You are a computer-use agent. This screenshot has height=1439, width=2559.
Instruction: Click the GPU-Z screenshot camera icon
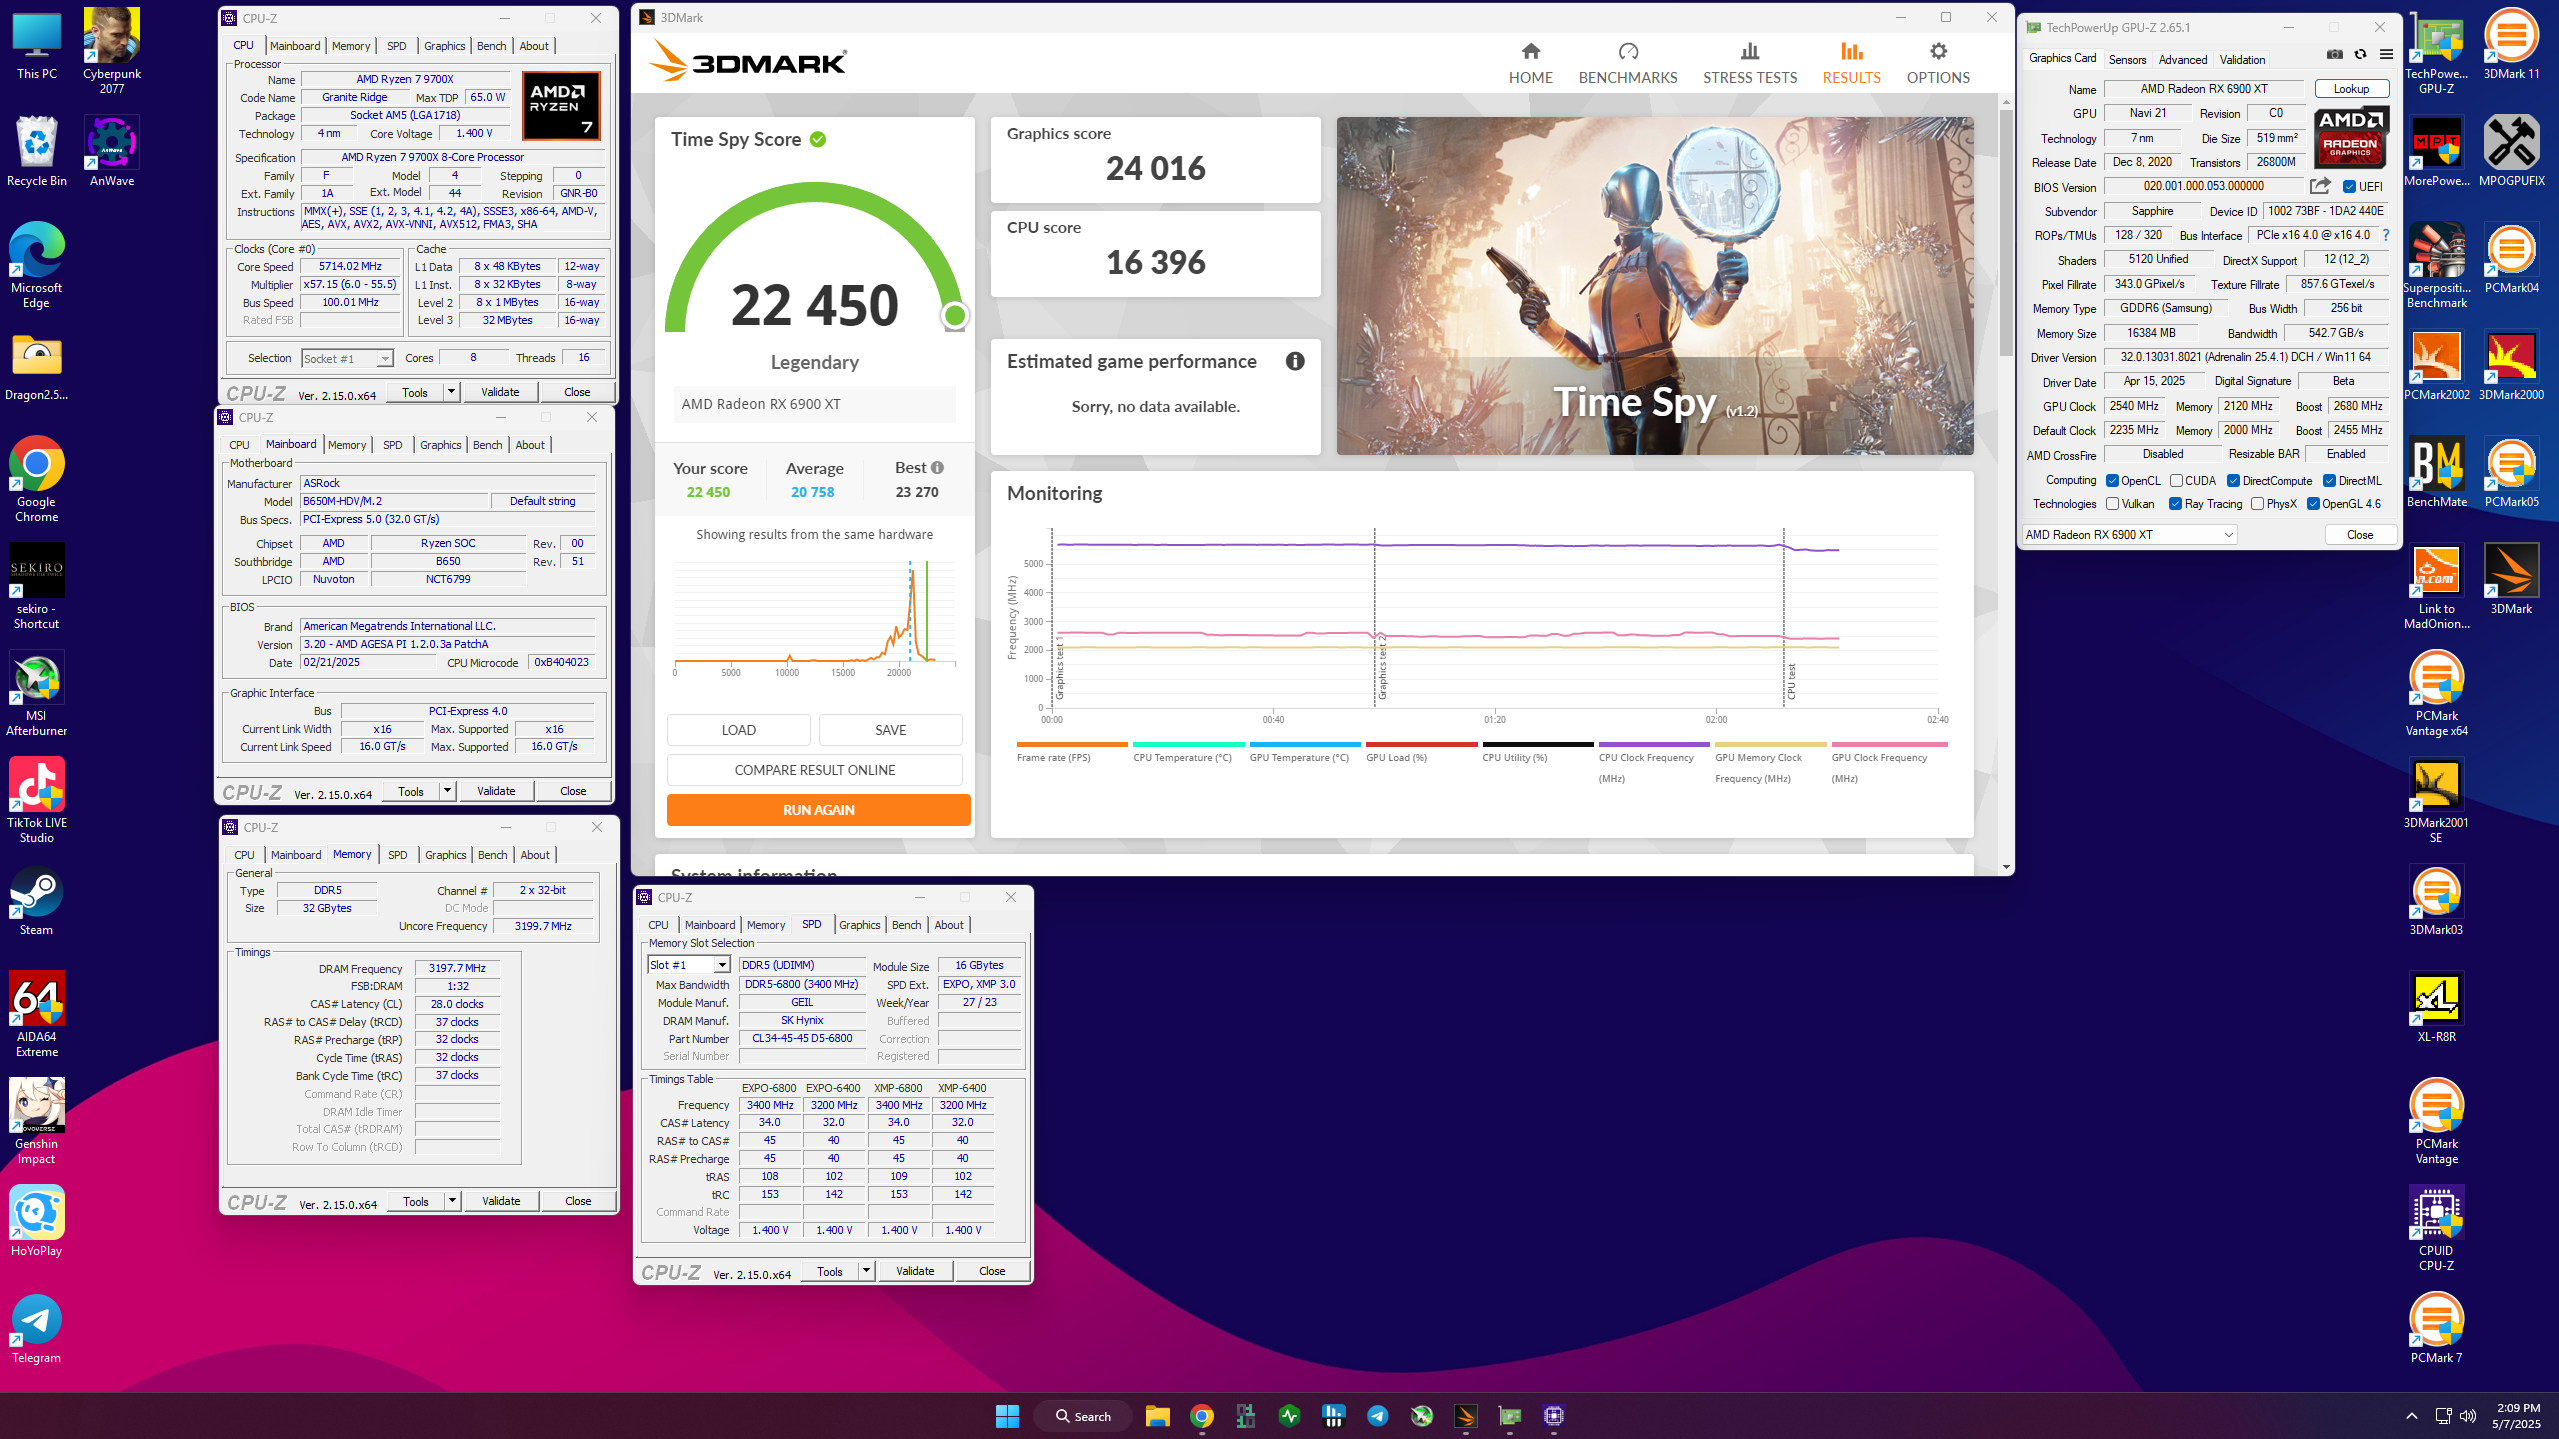(x=2334, y=55)
